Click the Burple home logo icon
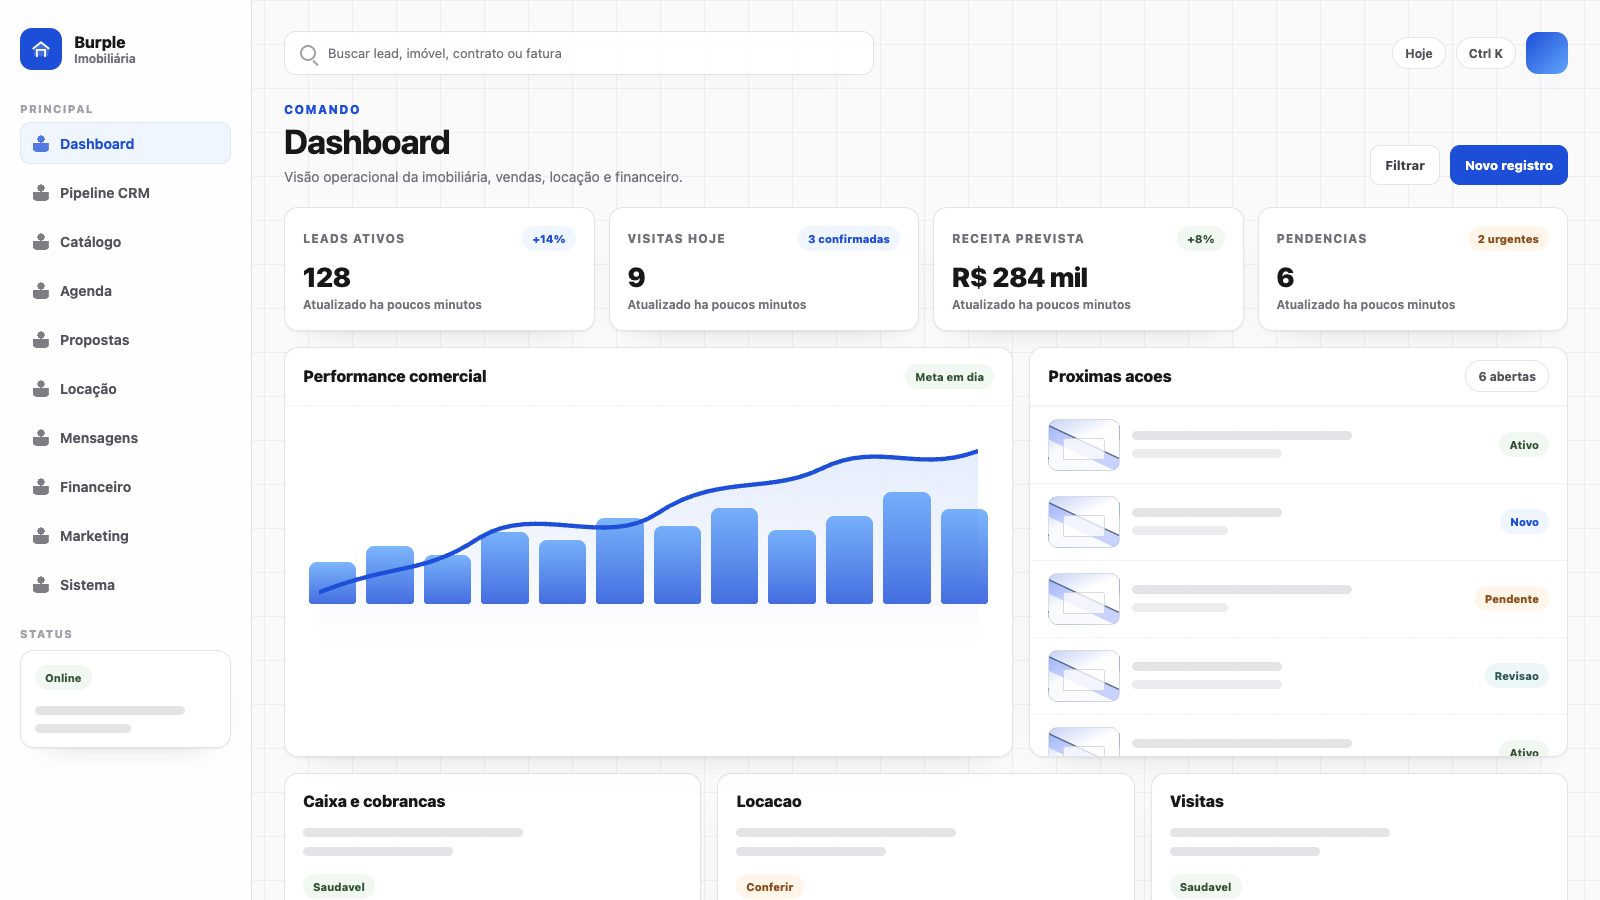1600x900 pixels. (41, 49)
